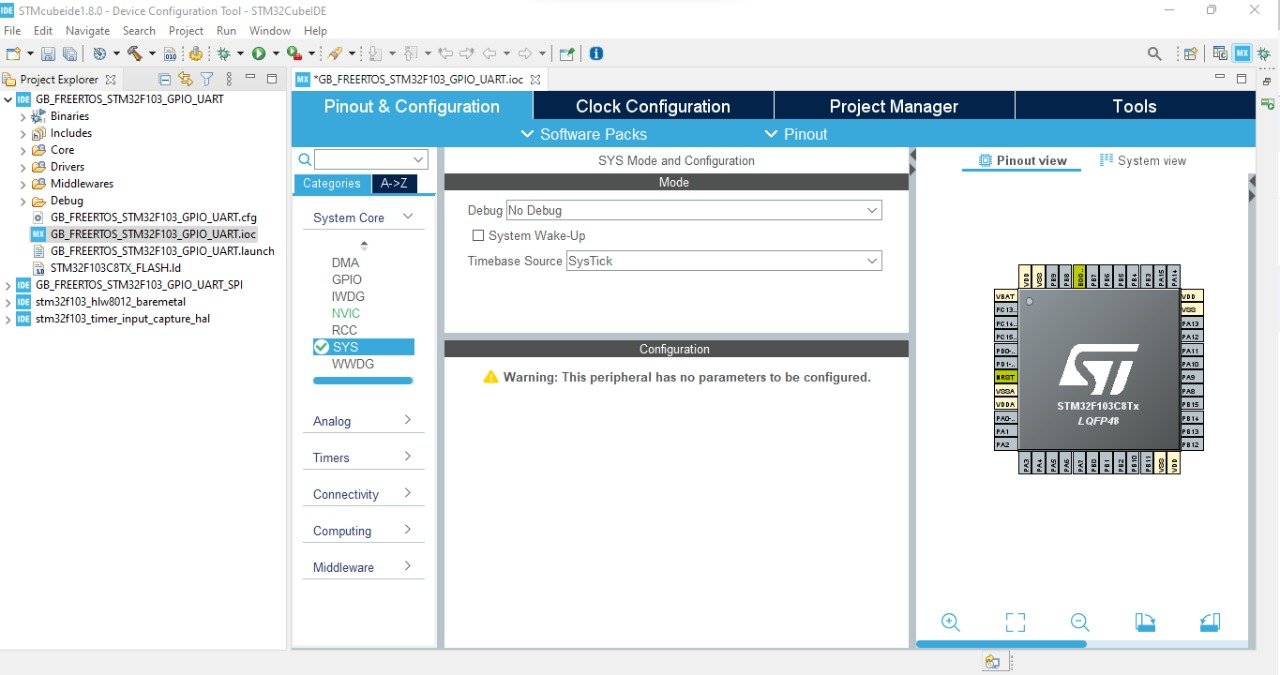Open the Window menu
1280x675 pixels.
coord(270,31)
